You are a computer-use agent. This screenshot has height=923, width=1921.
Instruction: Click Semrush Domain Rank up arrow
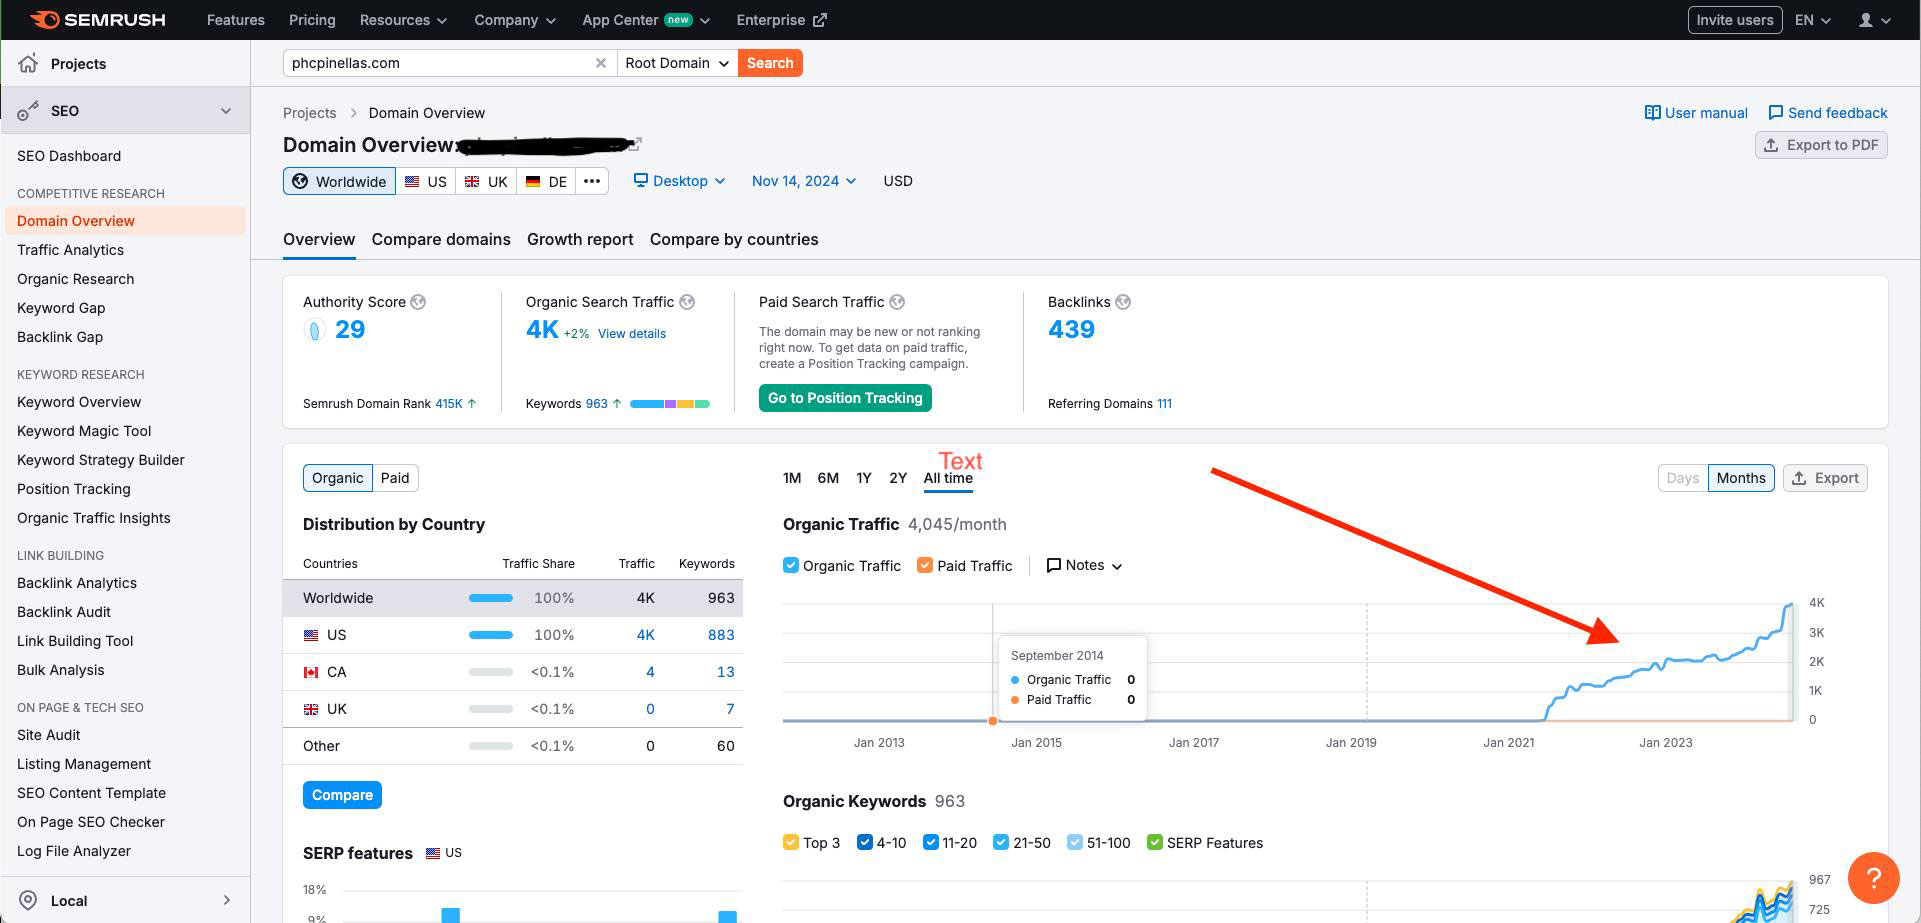click(472, 404)
